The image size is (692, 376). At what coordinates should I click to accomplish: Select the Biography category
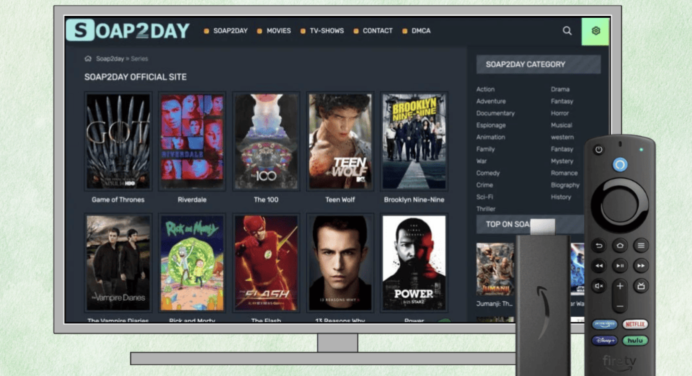(565, 185)
